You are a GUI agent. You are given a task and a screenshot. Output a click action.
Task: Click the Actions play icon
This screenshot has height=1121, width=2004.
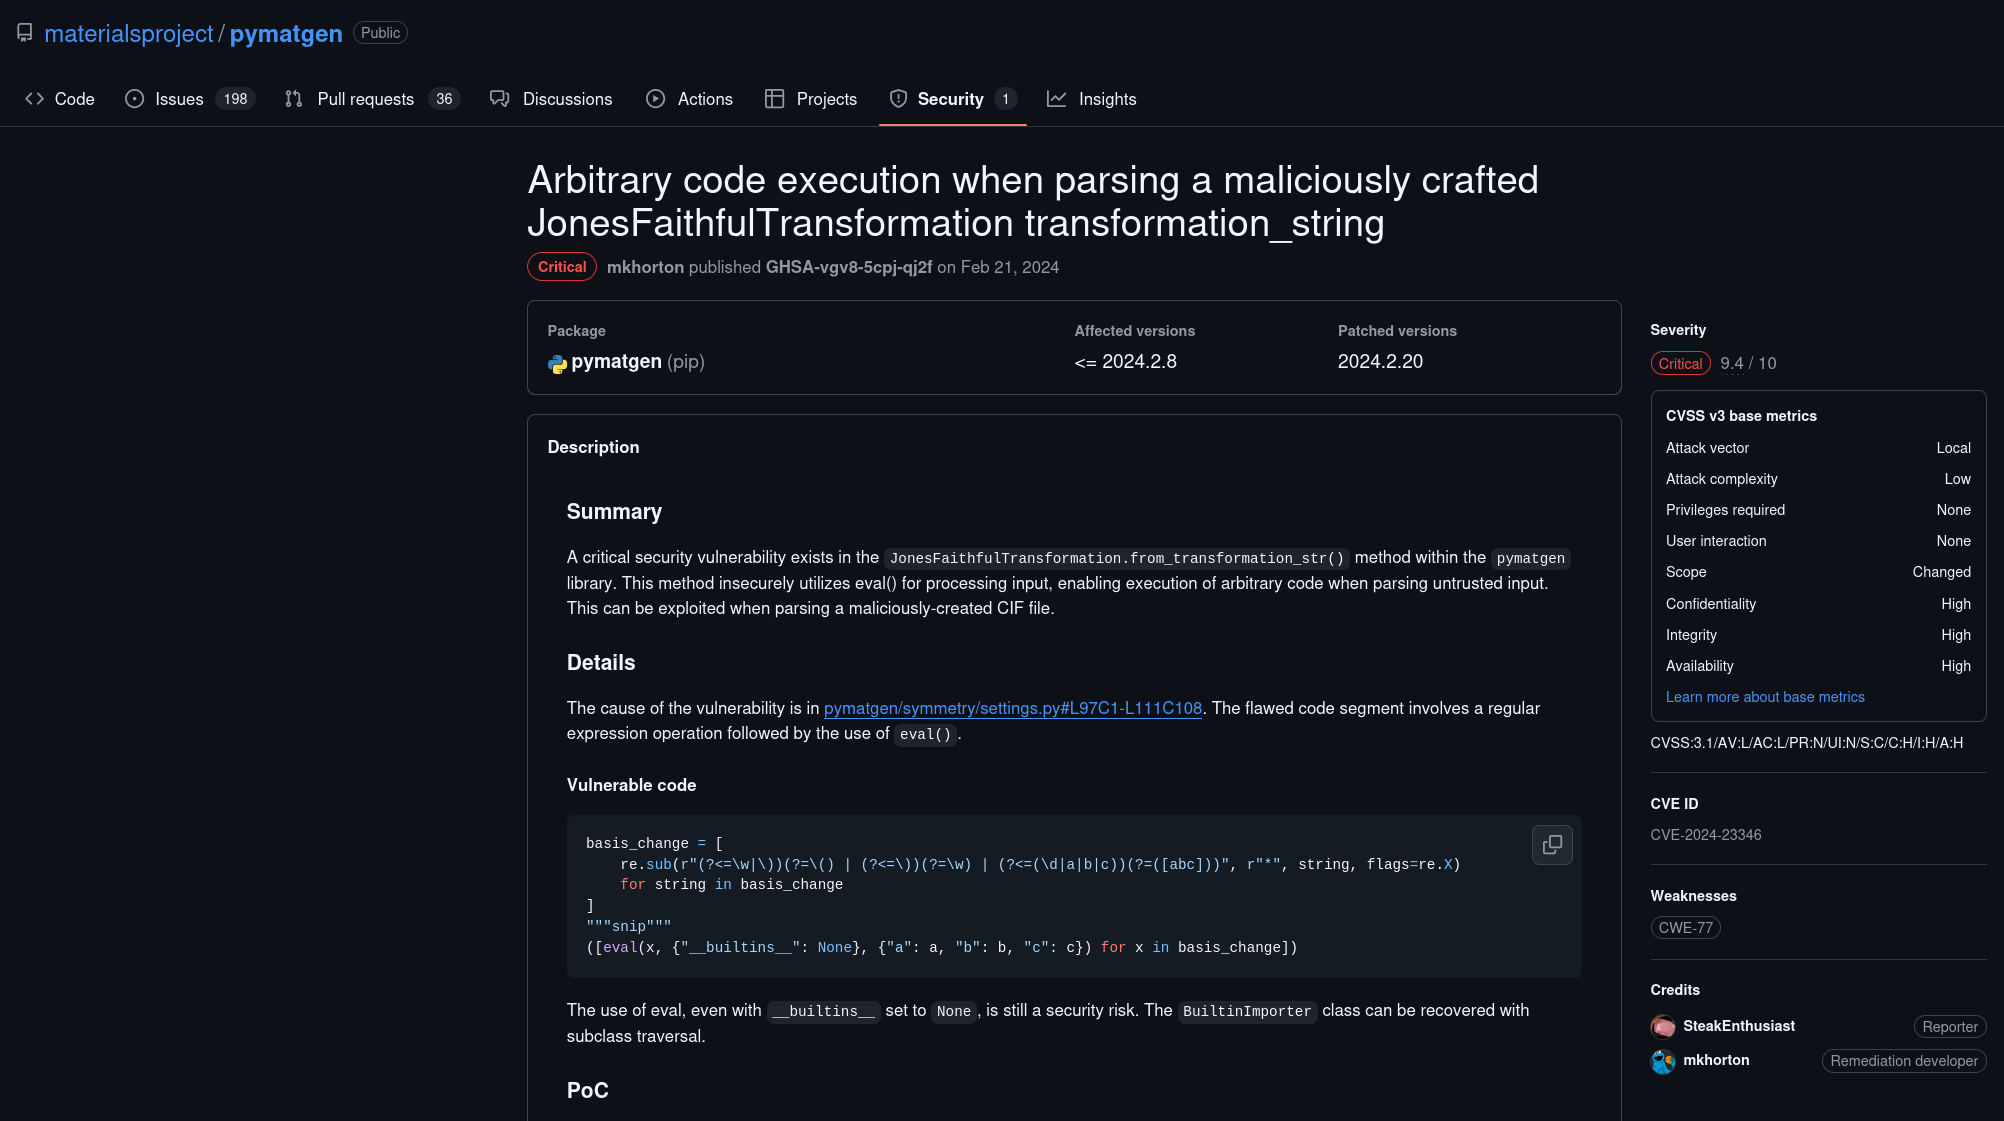(x=655, y=99)
